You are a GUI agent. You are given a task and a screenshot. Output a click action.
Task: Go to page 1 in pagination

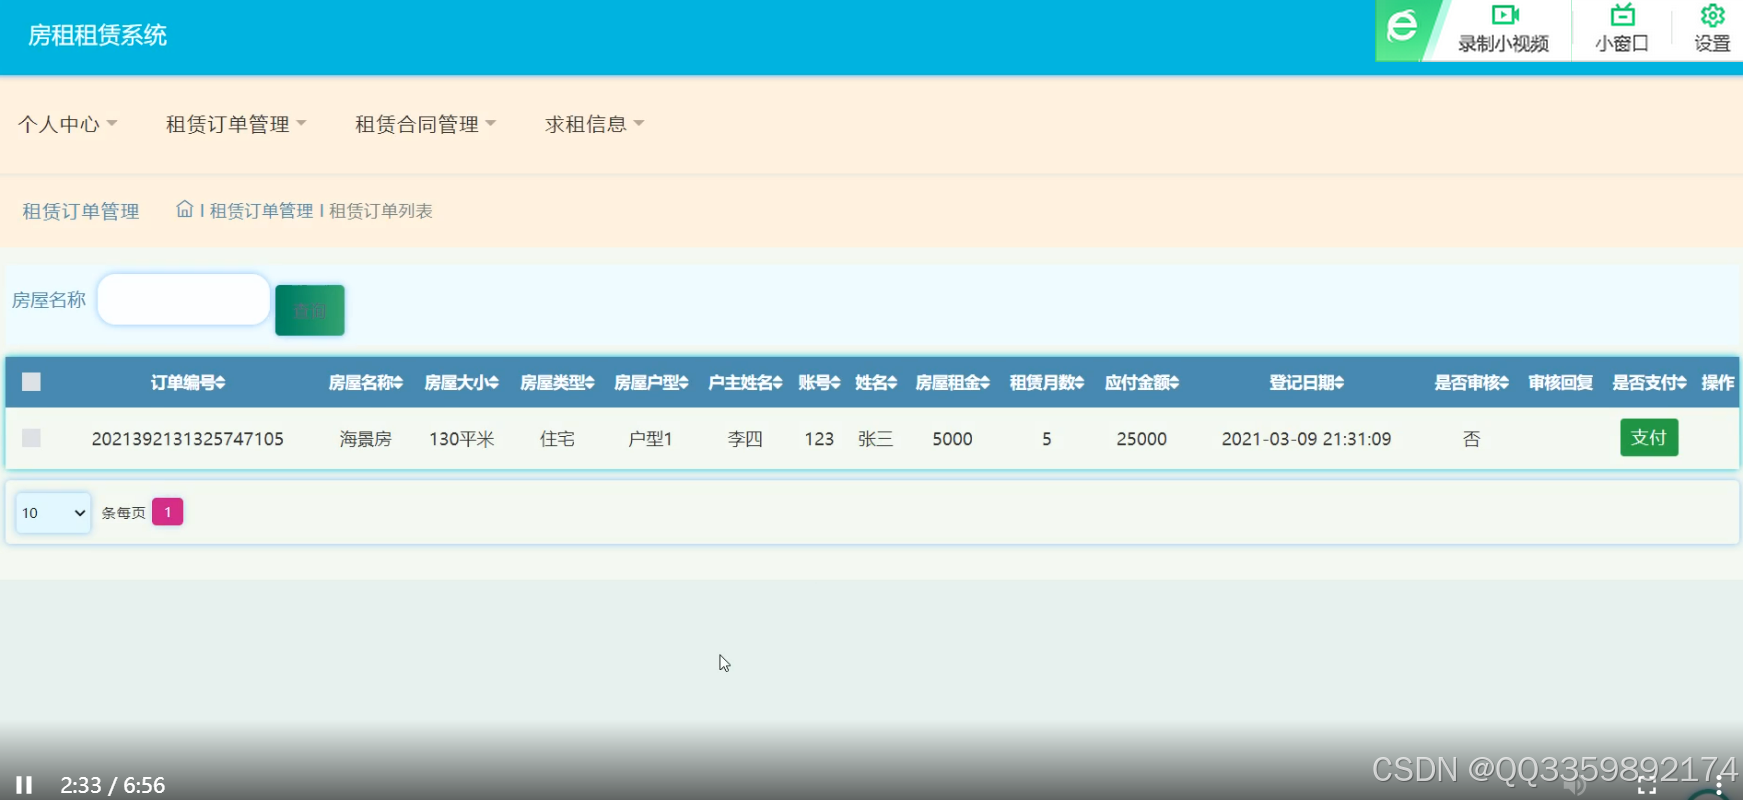coord(167,512)
